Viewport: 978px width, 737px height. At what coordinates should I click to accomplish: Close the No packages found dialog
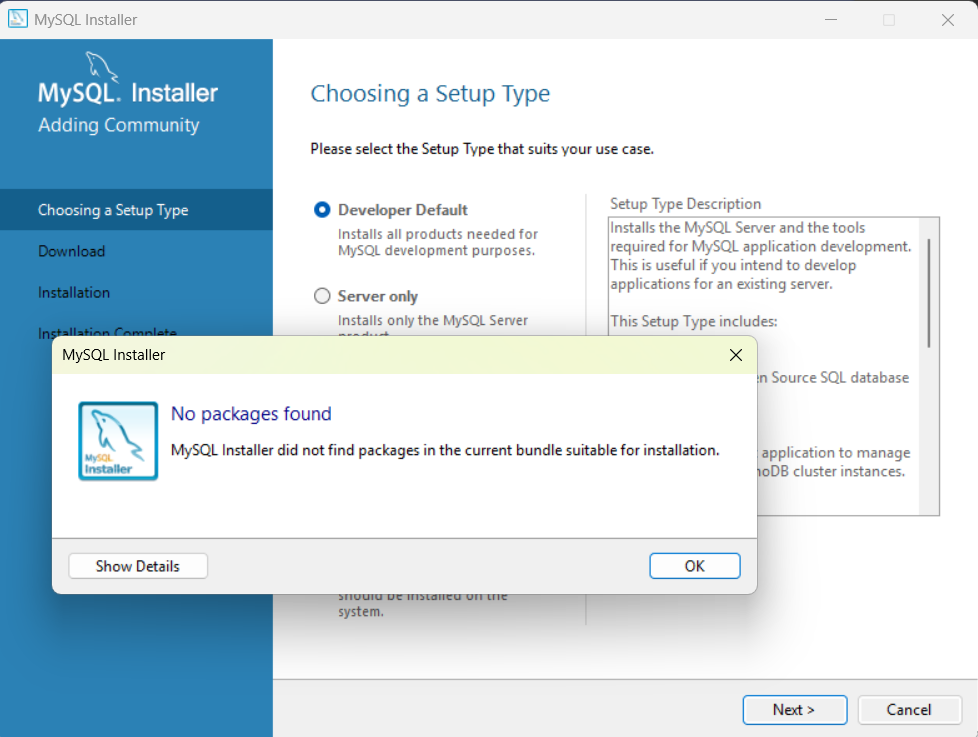[735, 355]
